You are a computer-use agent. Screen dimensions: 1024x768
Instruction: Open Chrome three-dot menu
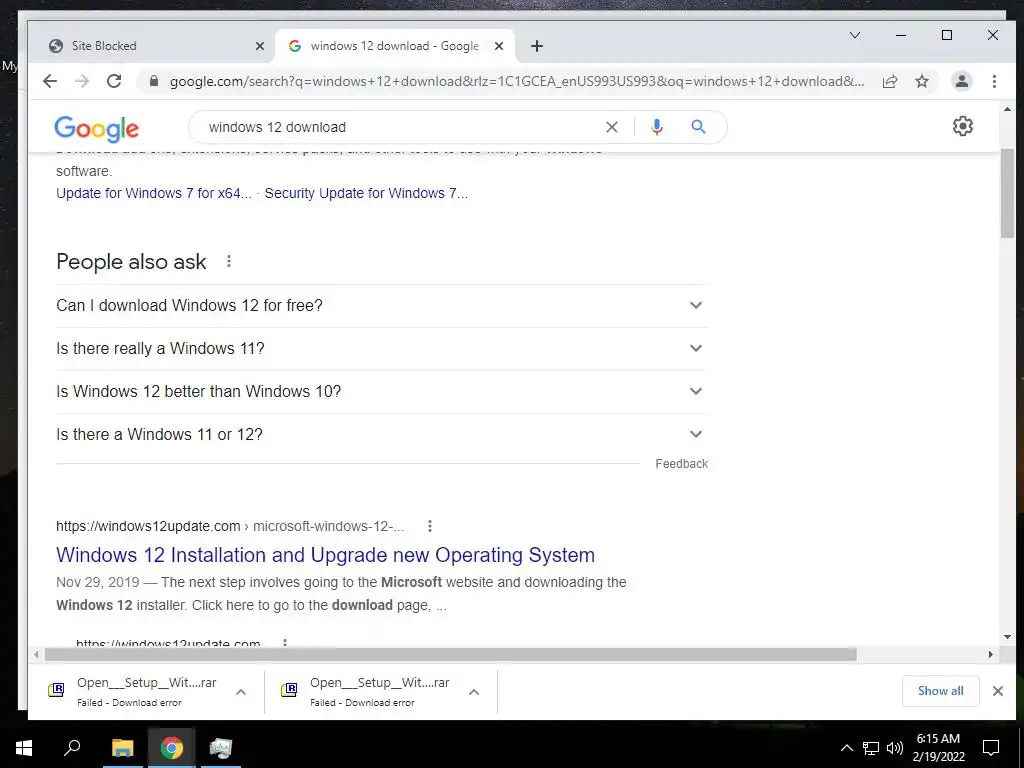tap(994, 81)
